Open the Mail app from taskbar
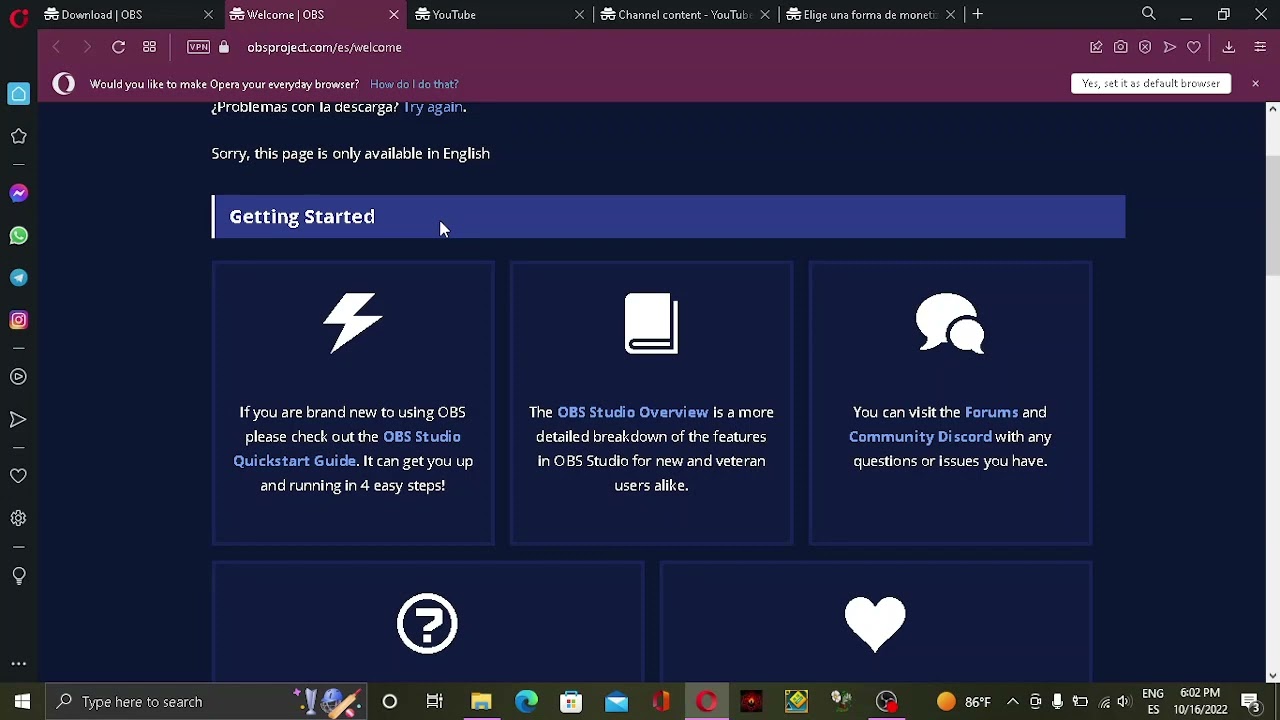1280x720 pixels. 616,702
